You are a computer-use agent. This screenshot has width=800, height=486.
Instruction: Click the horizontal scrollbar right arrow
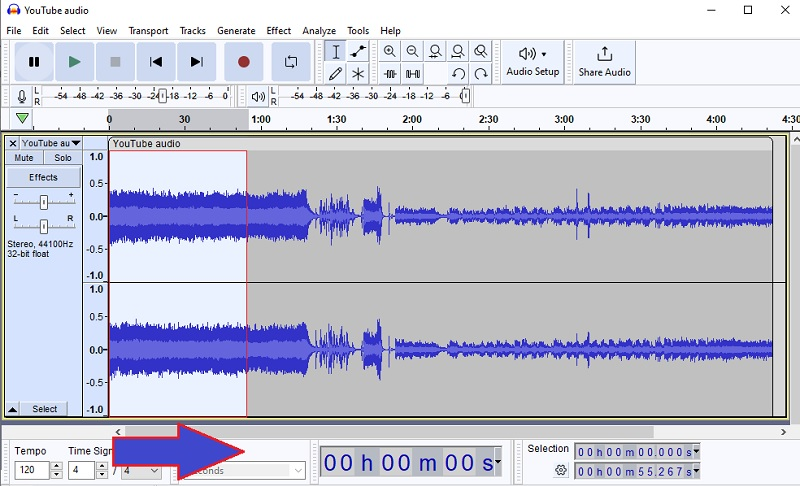(x=783, y=432)
